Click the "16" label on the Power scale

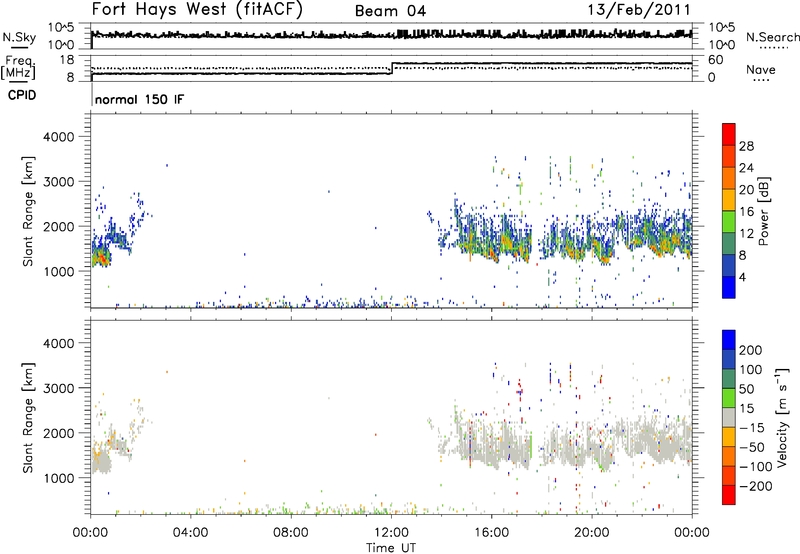(746, 212)
